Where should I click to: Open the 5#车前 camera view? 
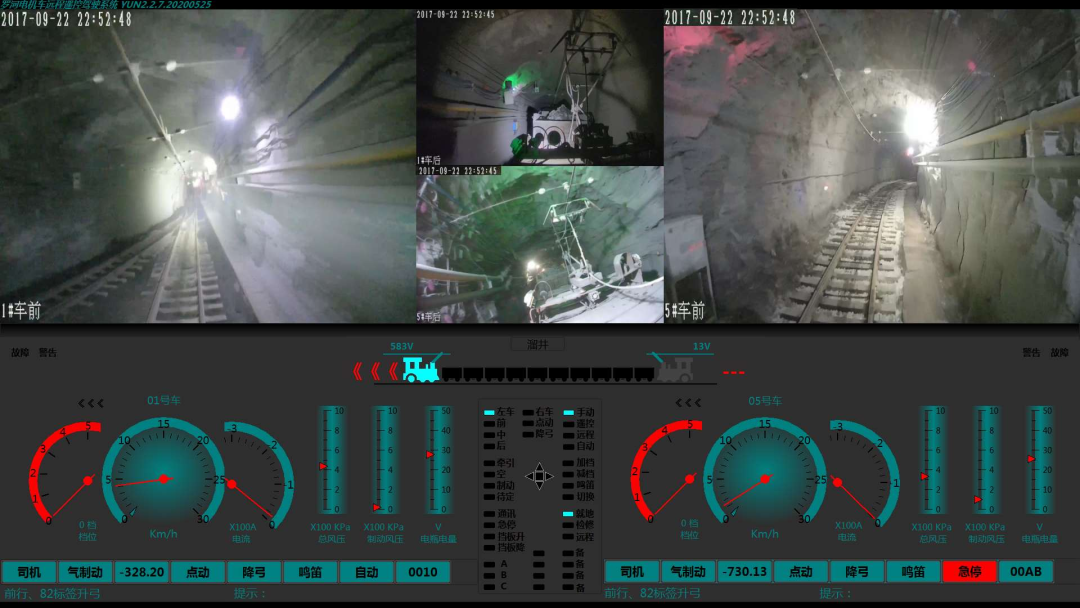[871, 166]
